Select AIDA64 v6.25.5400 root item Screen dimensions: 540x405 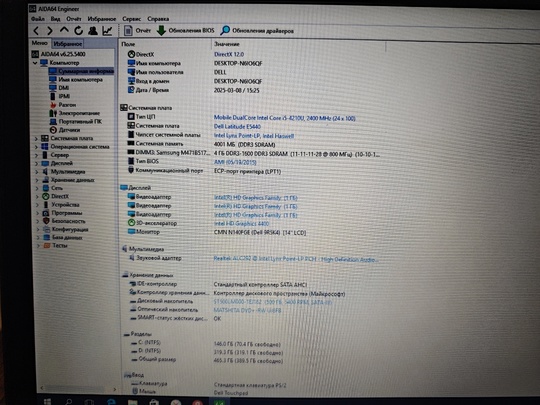tap(59, 54)
